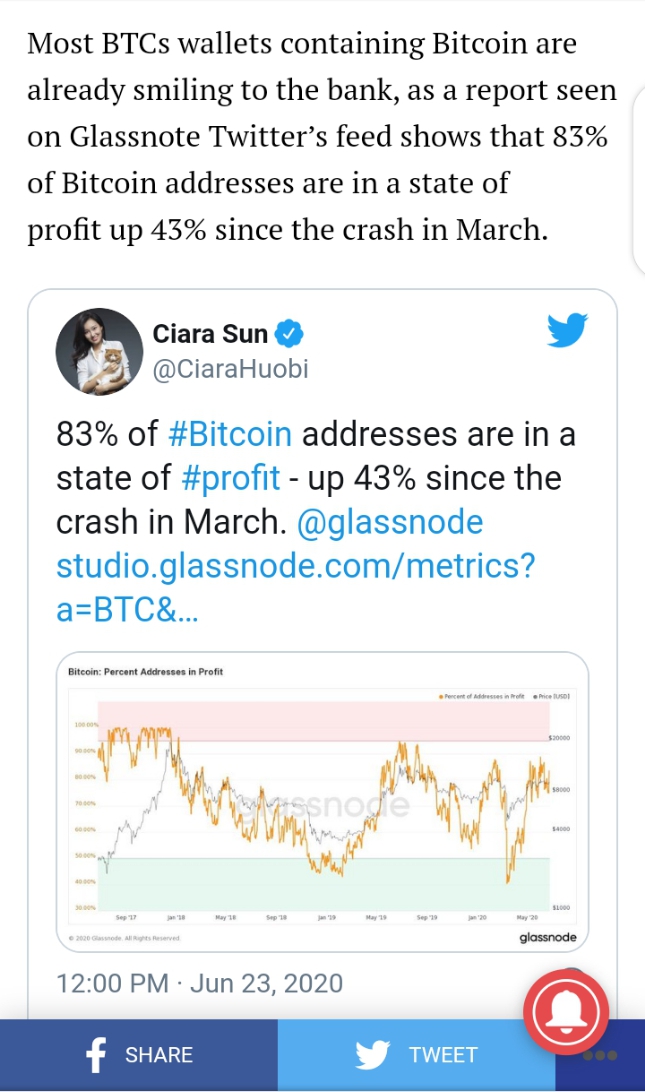Click the Ciara Sun display name
The image size is (645, 1092).
(210, 333)
